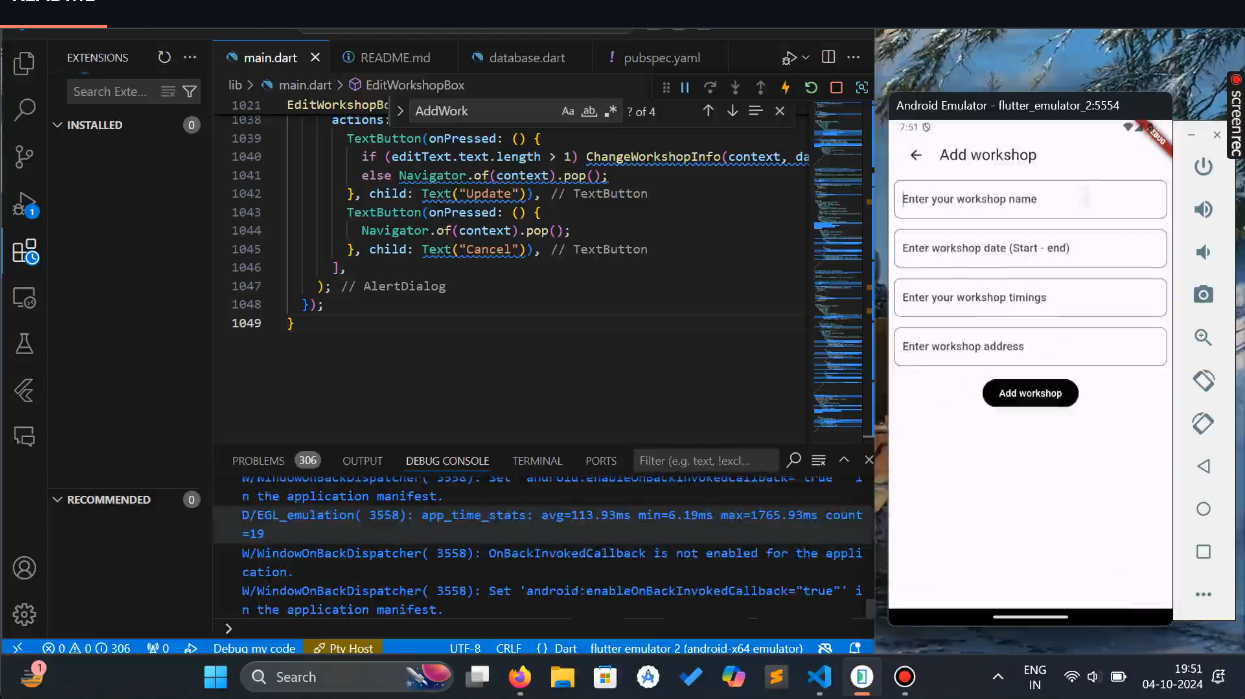Screen dimensions: 1245x699
Task: Expand the replace field in find widget
Action: (x=401, y=111)
